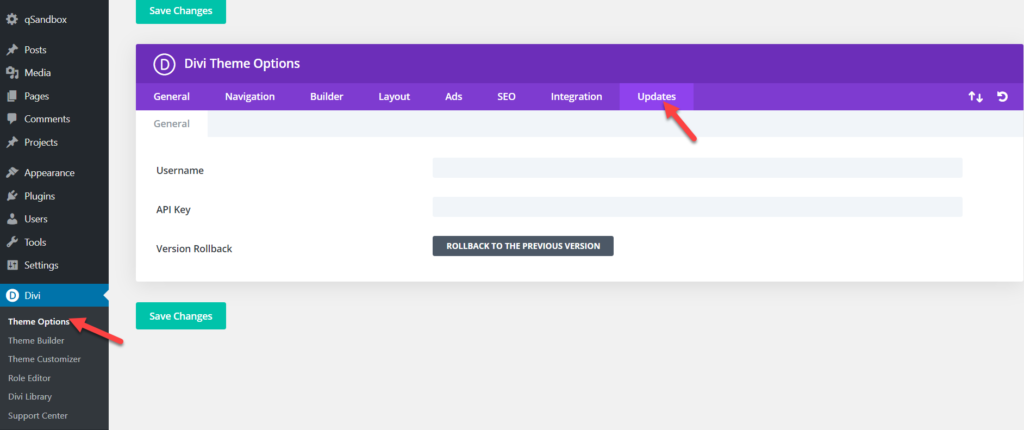
Task: Switch to the Integration tab
Action: [x=577, y=97]
